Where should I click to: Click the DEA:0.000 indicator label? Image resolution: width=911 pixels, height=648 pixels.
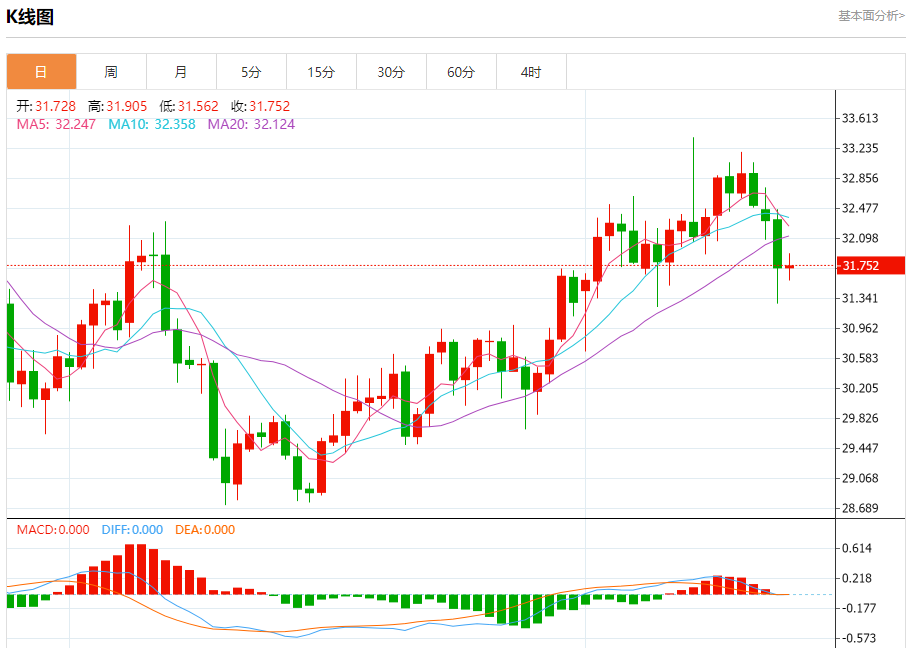point(205,530)
